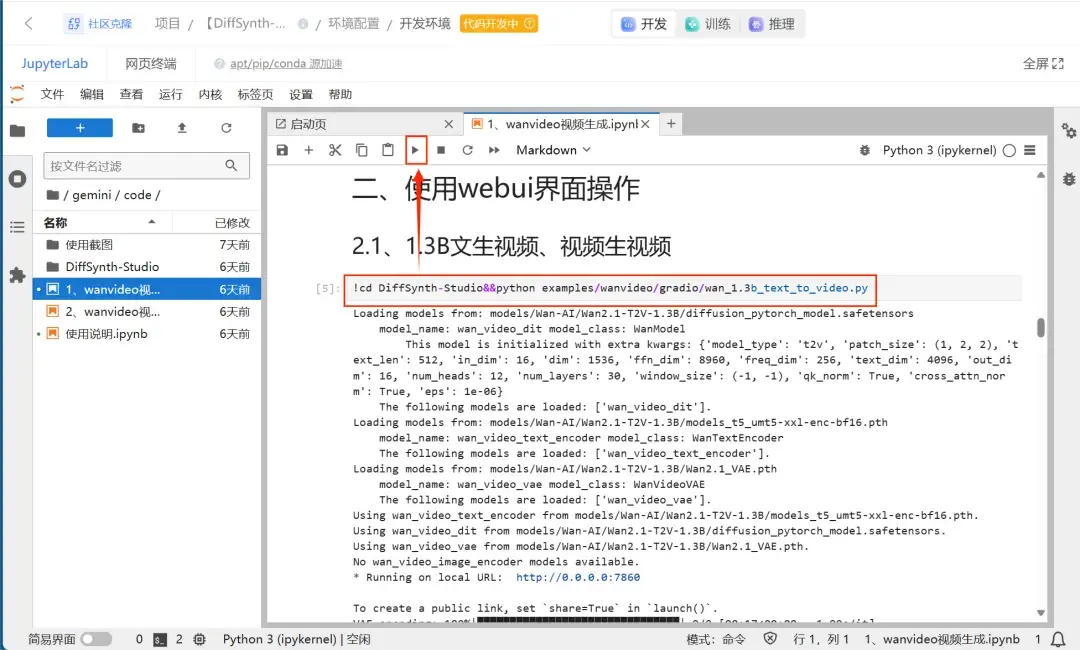Save the notebook using the save icon
Viewport: 1080px width, 650px height.
click(282, 150)
